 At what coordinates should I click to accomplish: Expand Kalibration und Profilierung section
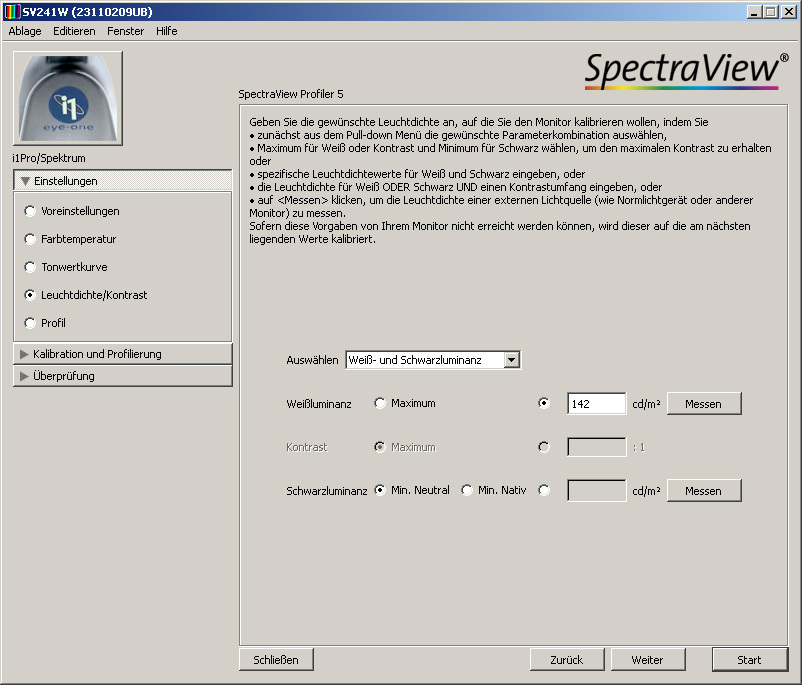point(123,354)
